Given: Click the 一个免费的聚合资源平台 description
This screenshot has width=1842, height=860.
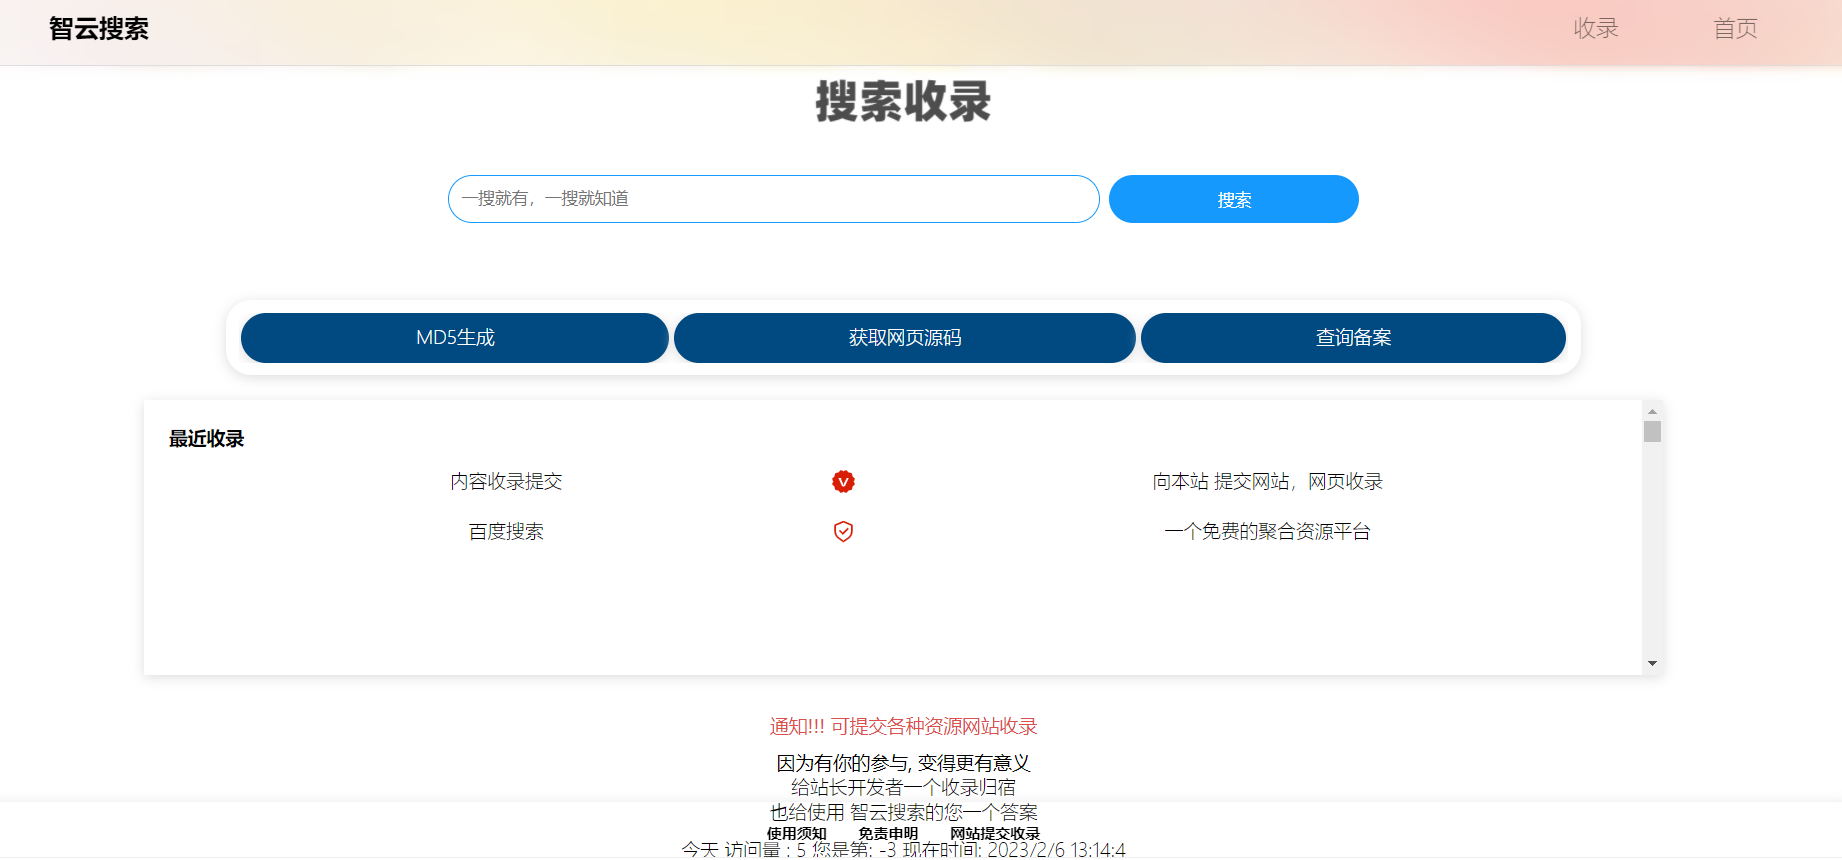Looking at the screenshot, I should (1267, 532).
